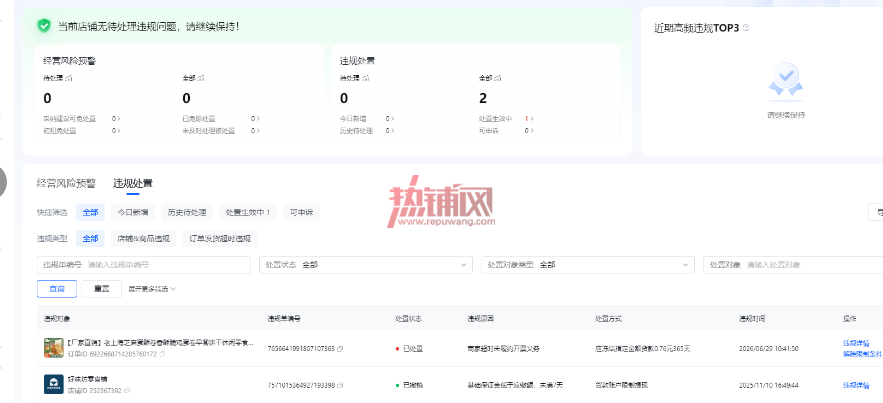Copy the order ID 6922660714205760172
Viewport: 883px width, 403px height.
pyautogui.click(x=162, y=354)
